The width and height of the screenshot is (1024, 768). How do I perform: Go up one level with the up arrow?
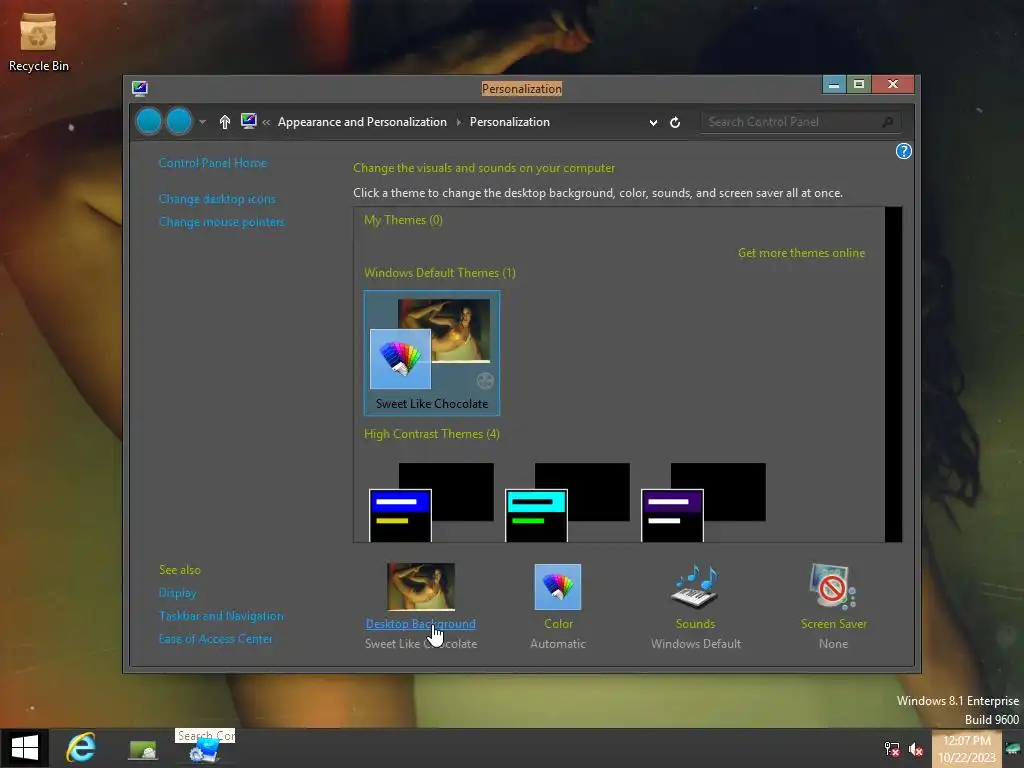tap(225, 122)
